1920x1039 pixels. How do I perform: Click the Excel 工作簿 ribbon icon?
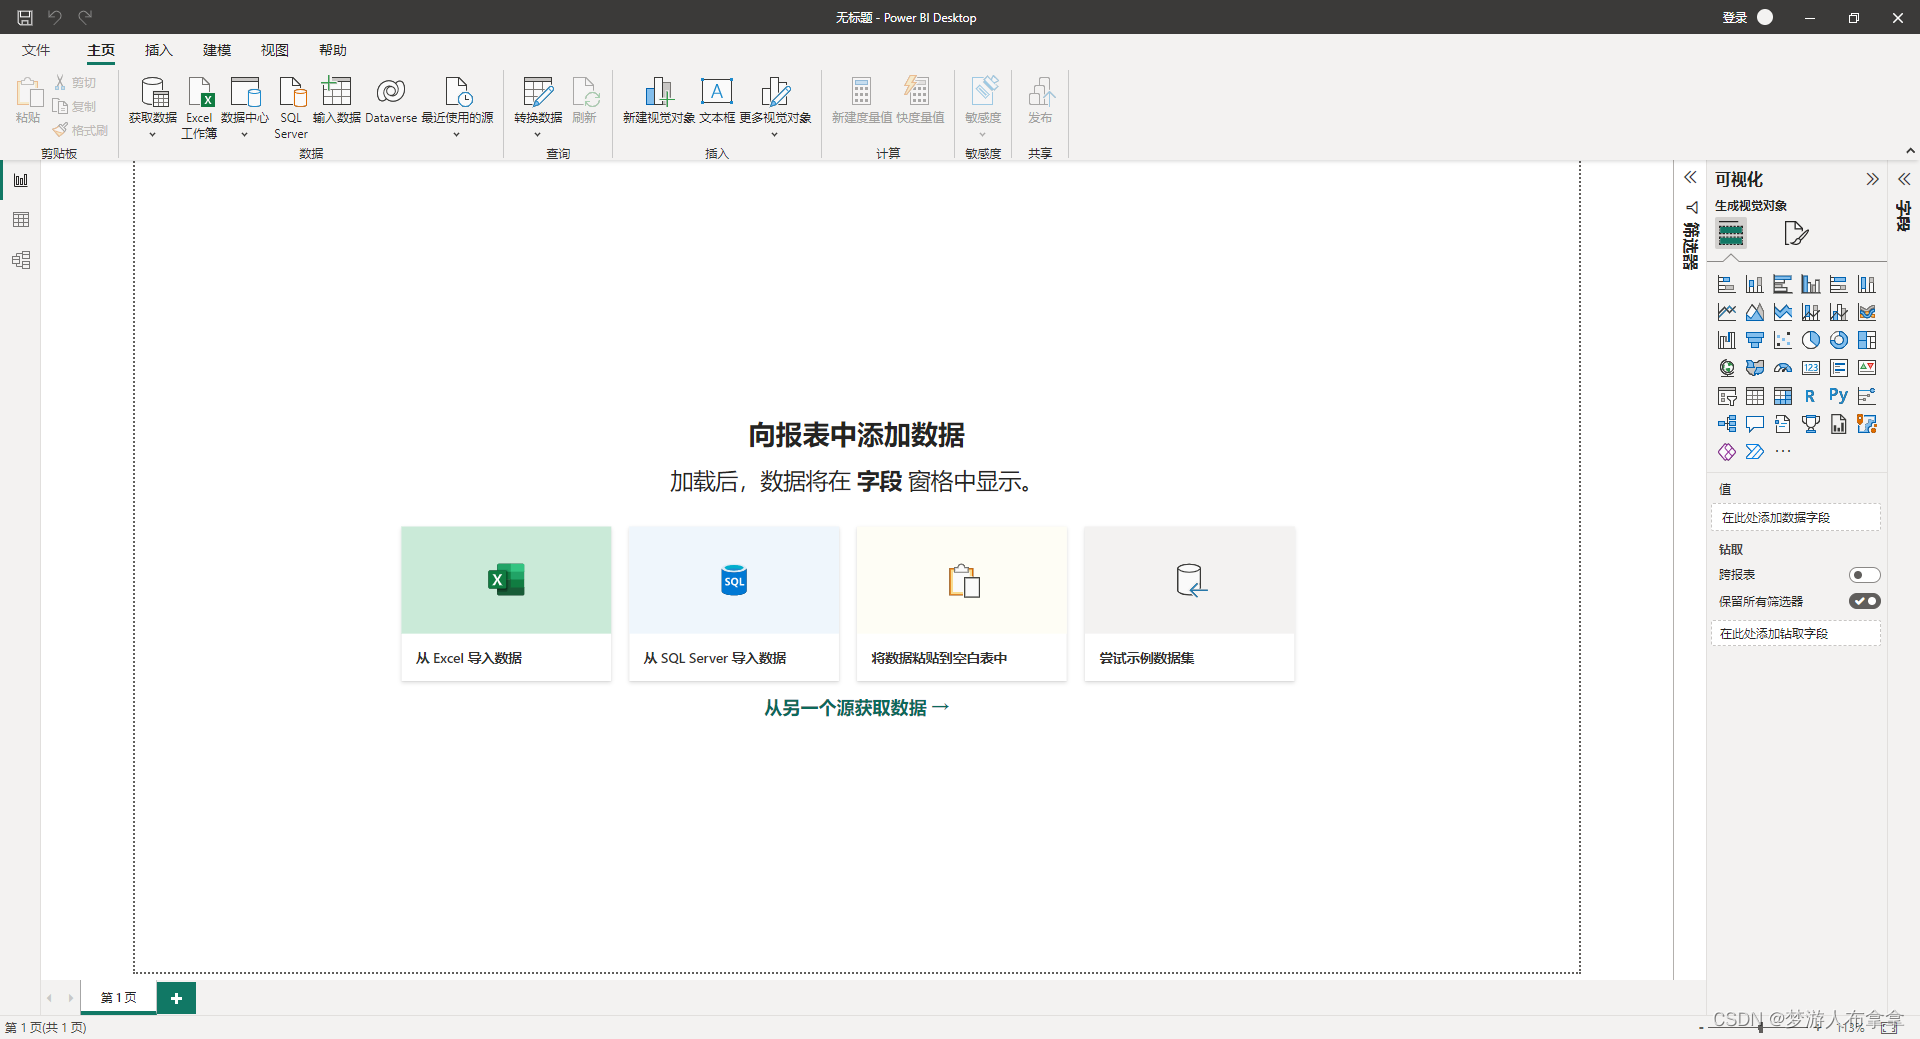pos(199,107)
